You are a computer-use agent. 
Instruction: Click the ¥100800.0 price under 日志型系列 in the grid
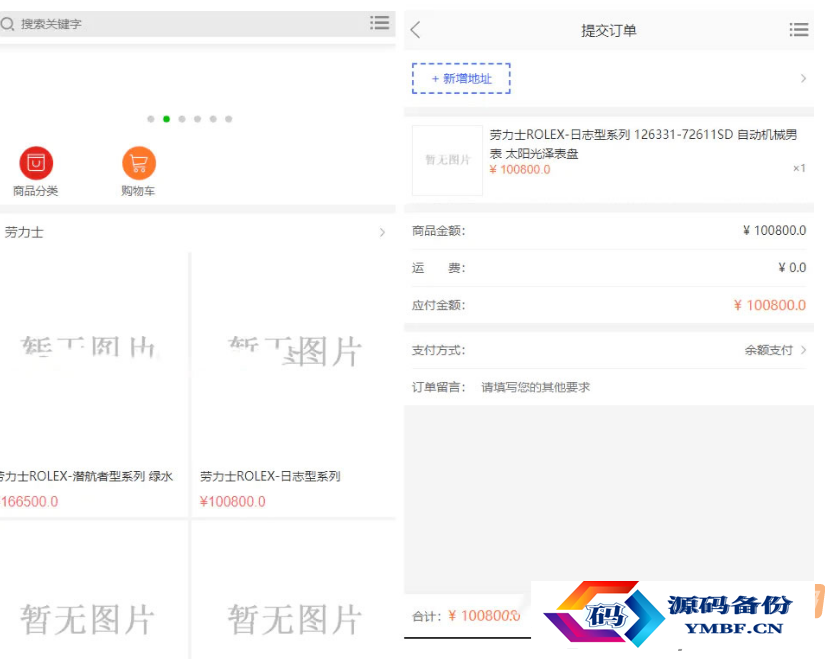[232, 502]
